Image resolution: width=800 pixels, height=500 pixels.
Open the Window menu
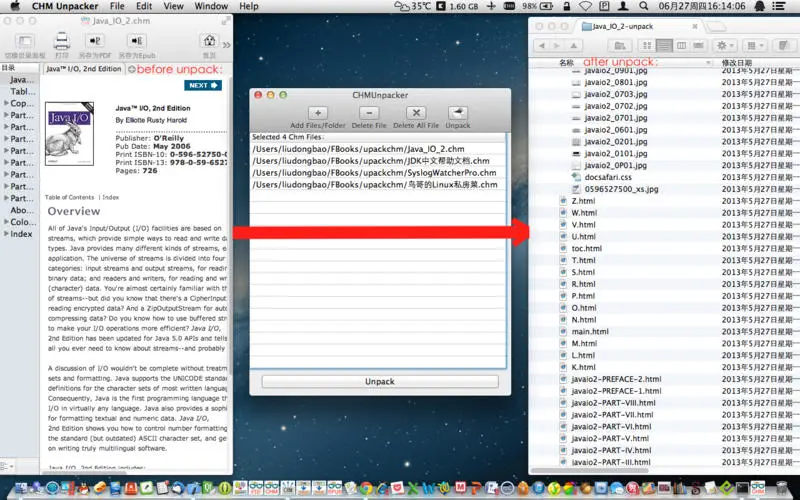click(x=211, y=6)
